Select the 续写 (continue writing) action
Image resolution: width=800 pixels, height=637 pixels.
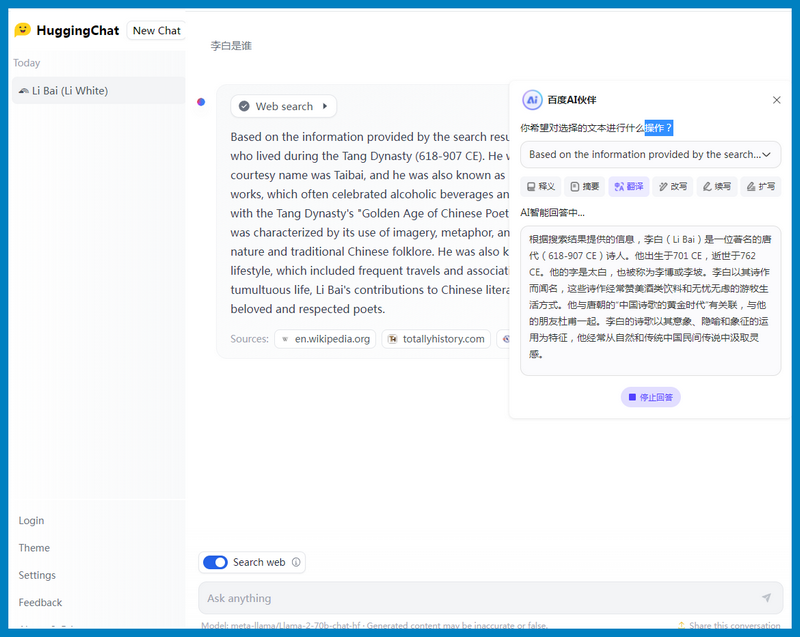point(716,187)
